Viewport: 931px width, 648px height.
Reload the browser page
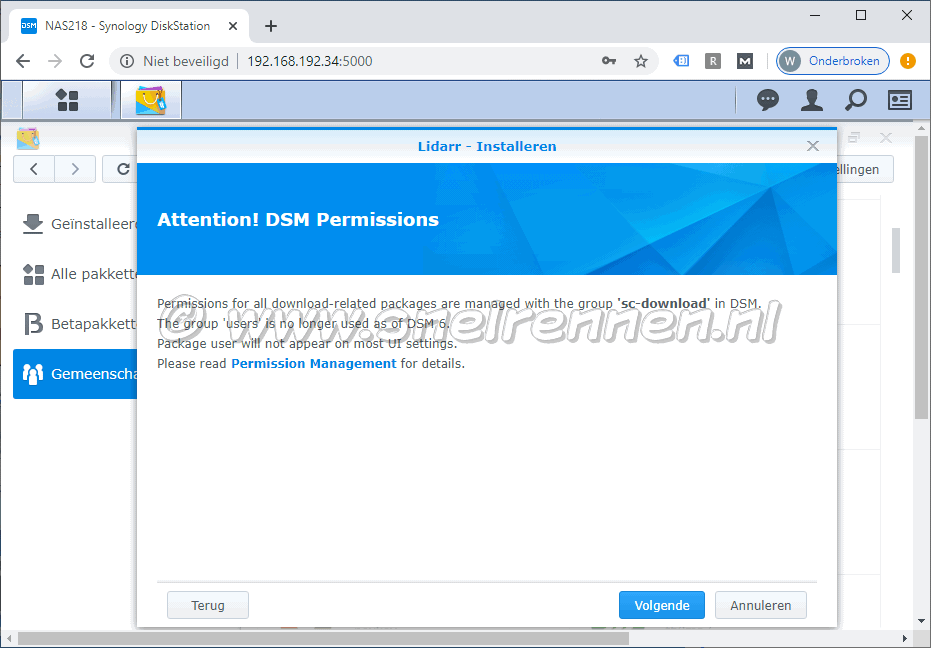click(x=87, y=61)
